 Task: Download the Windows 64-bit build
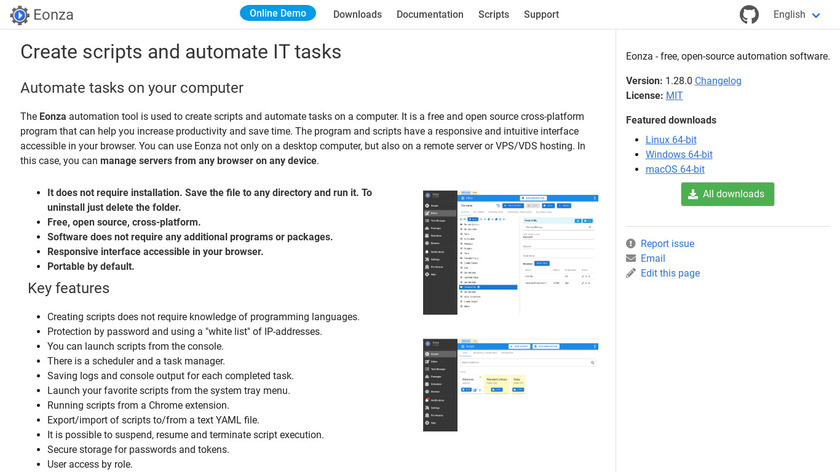(x=679, y=154)
